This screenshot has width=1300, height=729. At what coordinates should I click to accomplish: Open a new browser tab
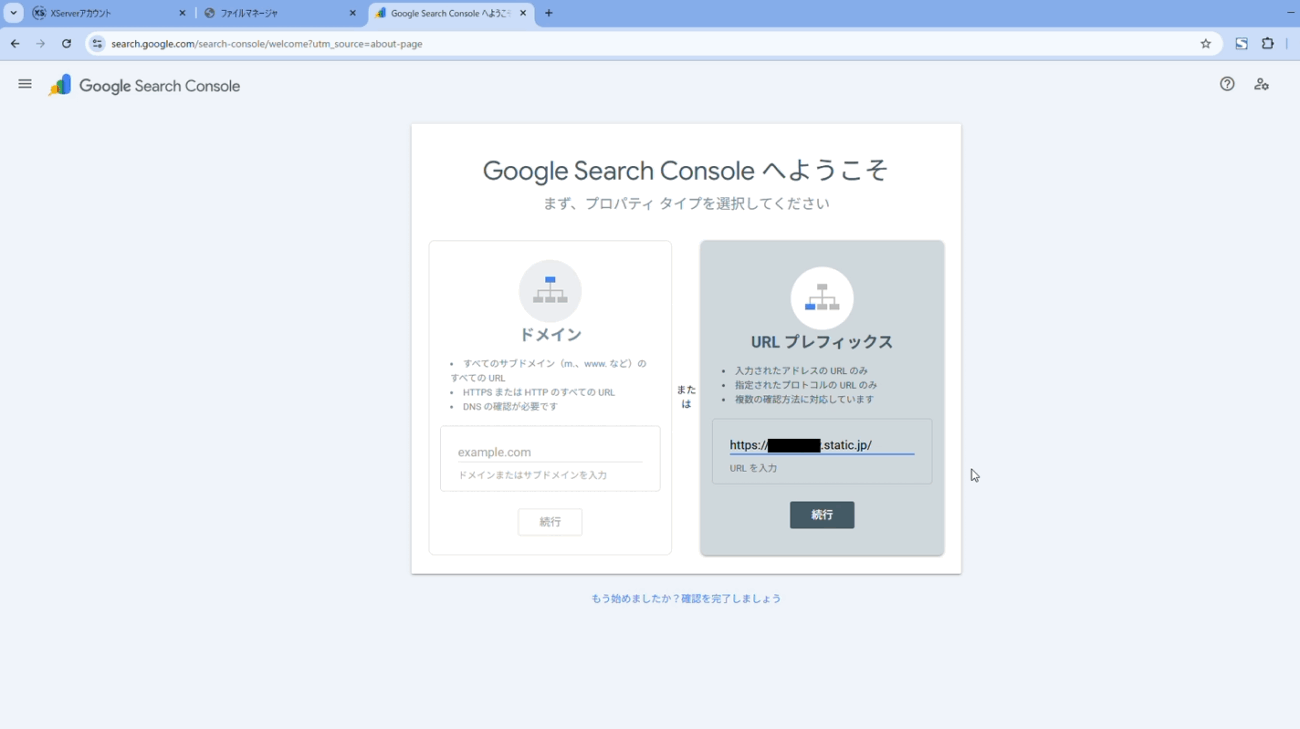[x=548, y=13]
